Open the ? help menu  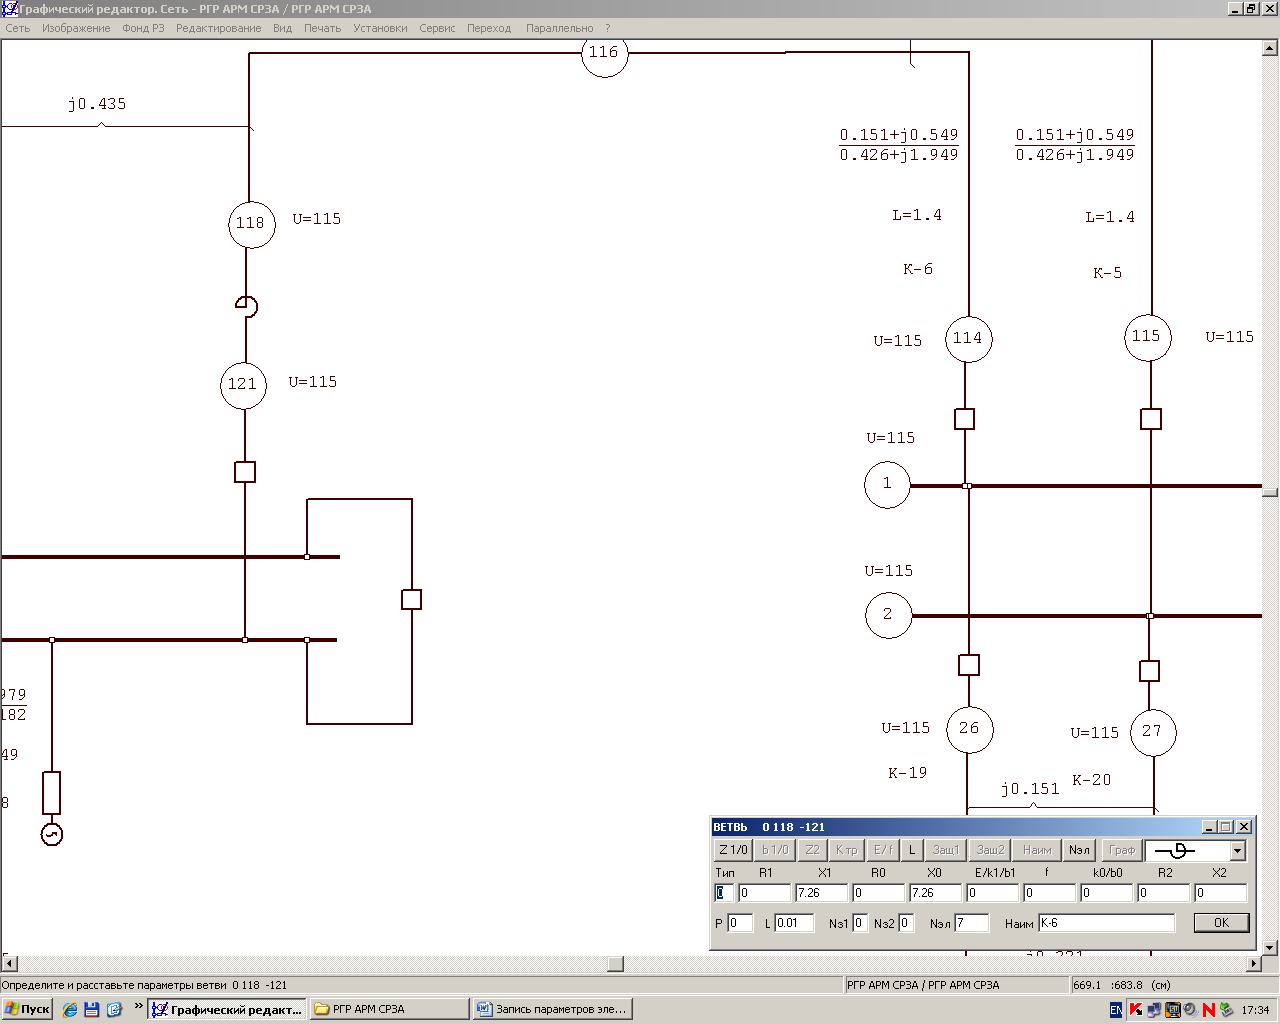pyautogui.click(x=607, y=28)
